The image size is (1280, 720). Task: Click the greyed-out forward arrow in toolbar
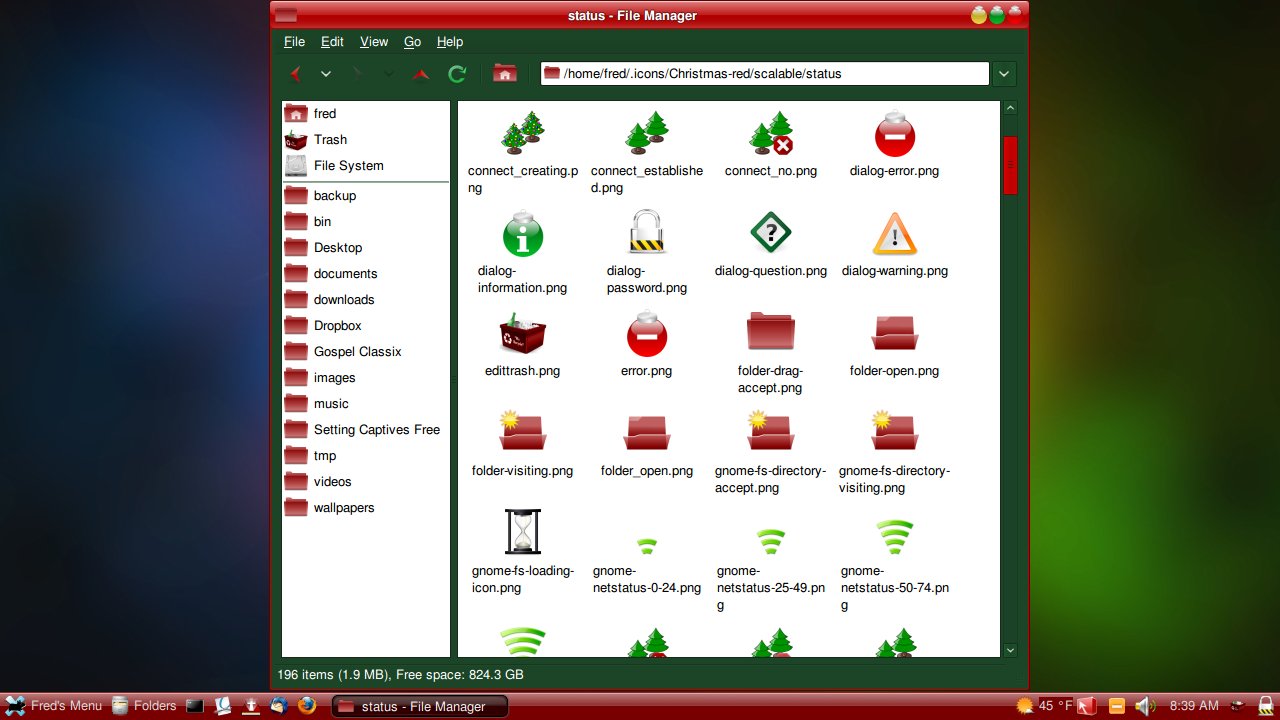click(358, 74)
